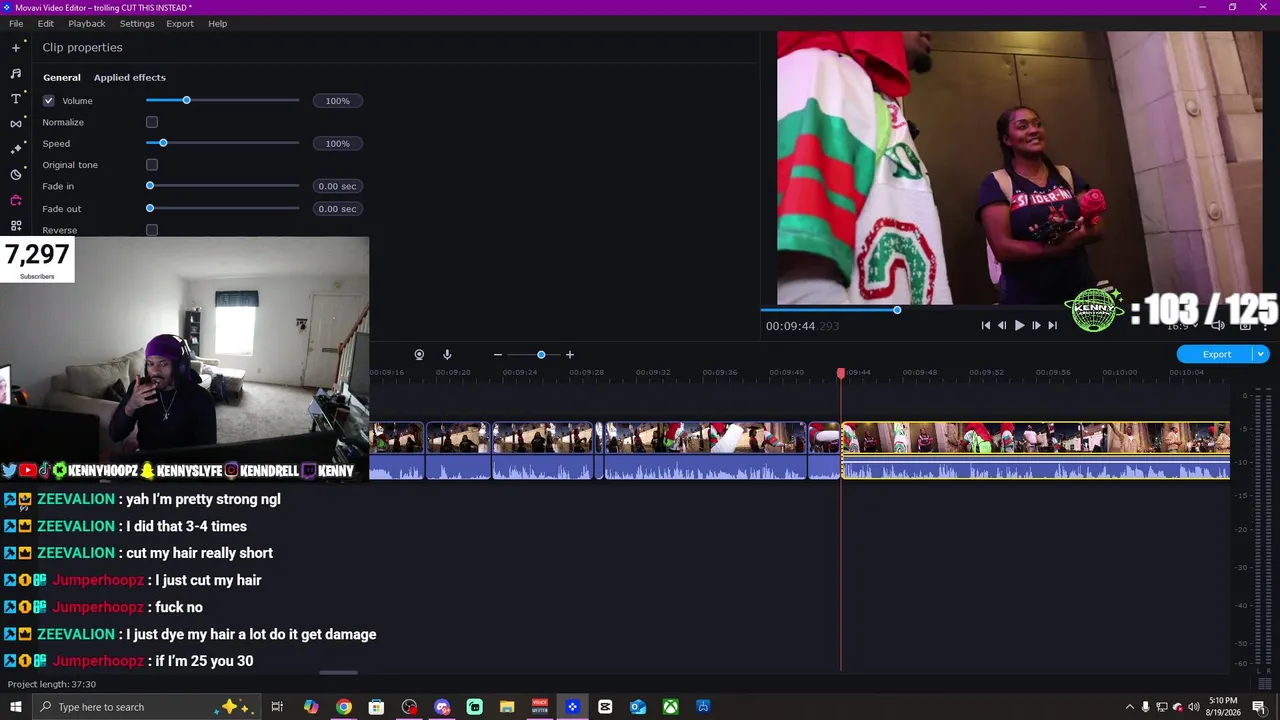The height and width of the screenshot is (720, 1280).
Task: Click the Speed slider track
Action: (222, 143)
